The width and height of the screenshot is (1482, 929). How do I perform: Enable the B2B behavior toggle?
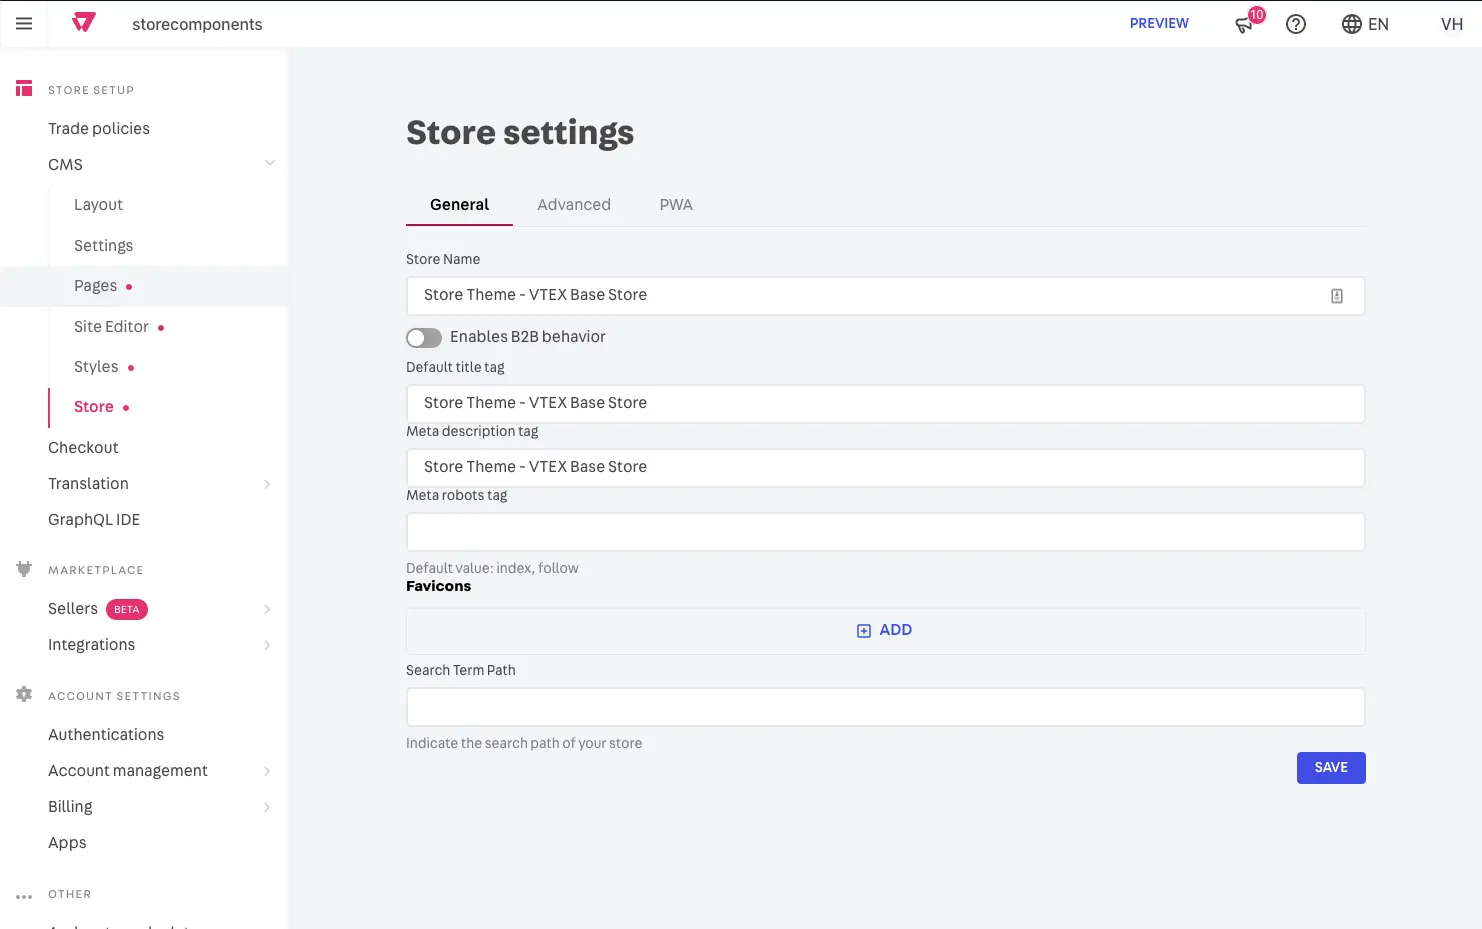pyautogui.click(x=424, y=338)
